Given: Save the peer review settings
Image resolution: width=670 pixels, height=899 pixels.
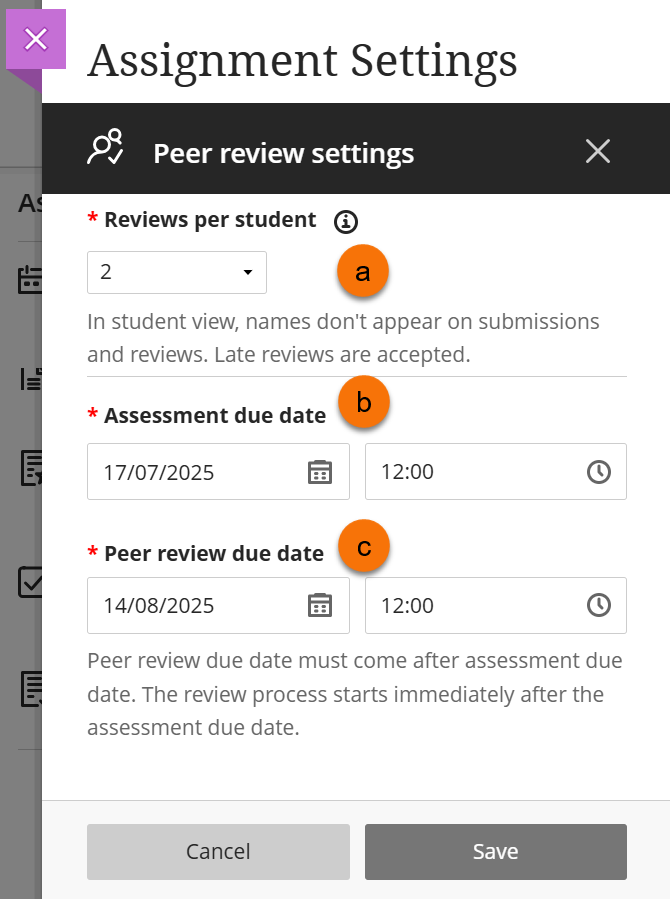Looking at the screenshot, I should (x=495, y=852).
